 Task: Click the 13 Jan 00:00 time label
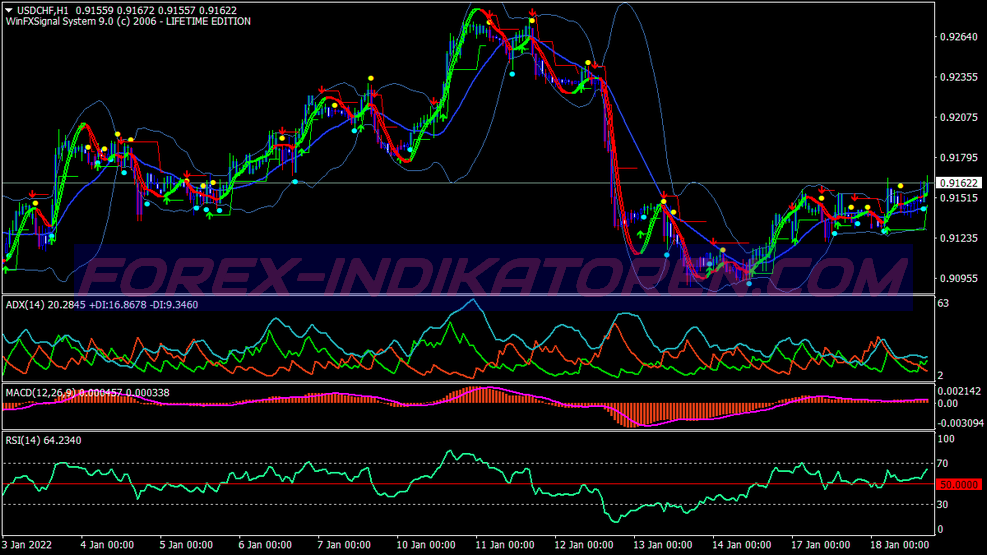663,545
